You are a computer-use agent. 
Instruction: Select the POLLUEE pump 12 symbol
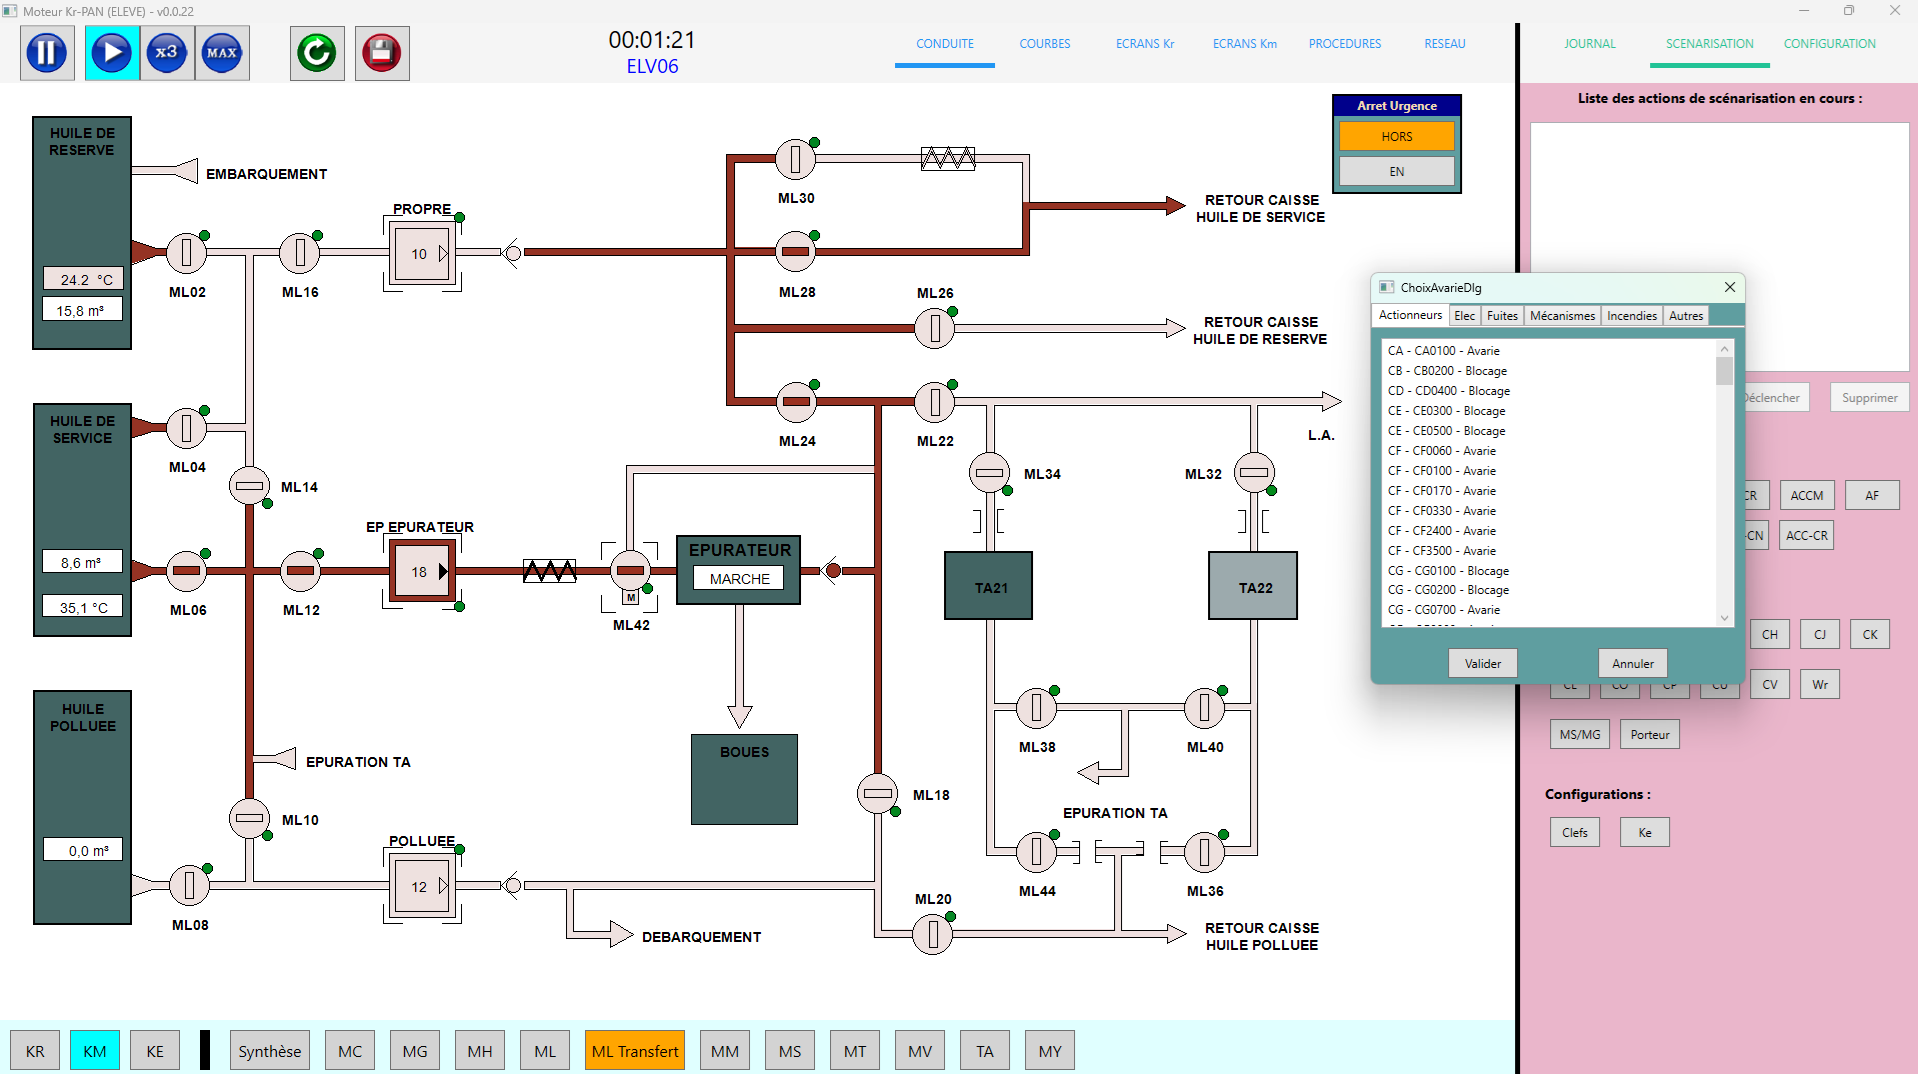422,886
